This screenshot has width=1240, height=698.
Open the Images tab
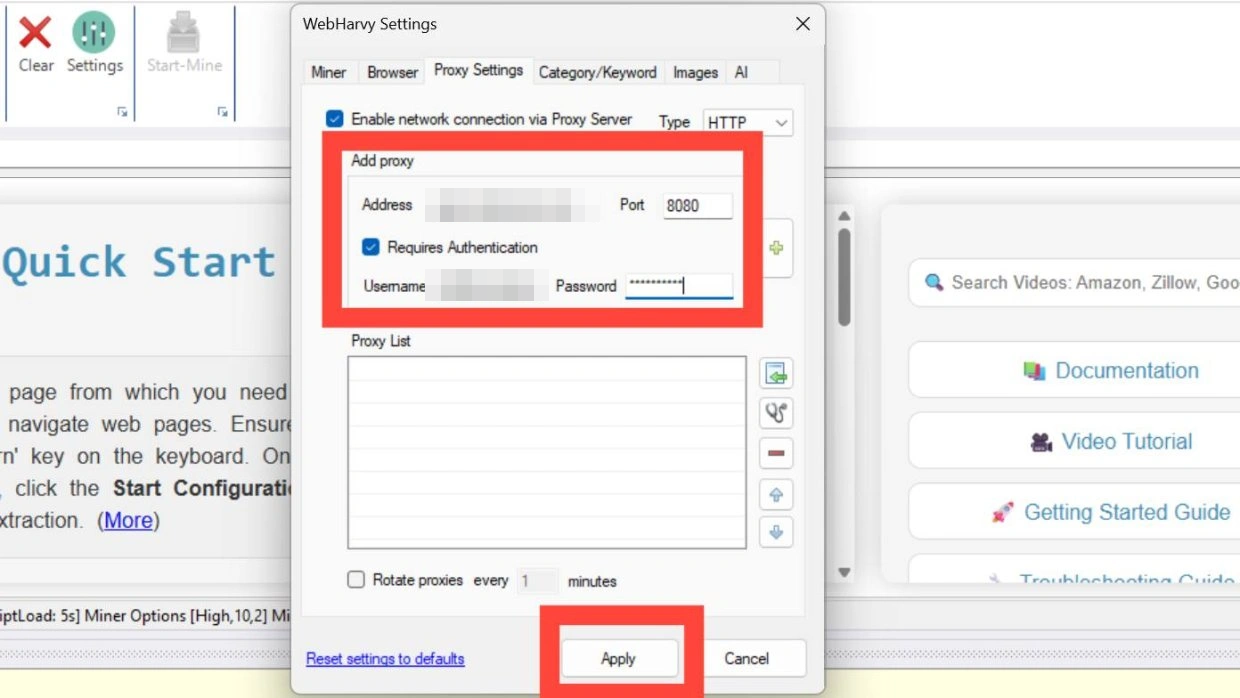tap(695, 72)
